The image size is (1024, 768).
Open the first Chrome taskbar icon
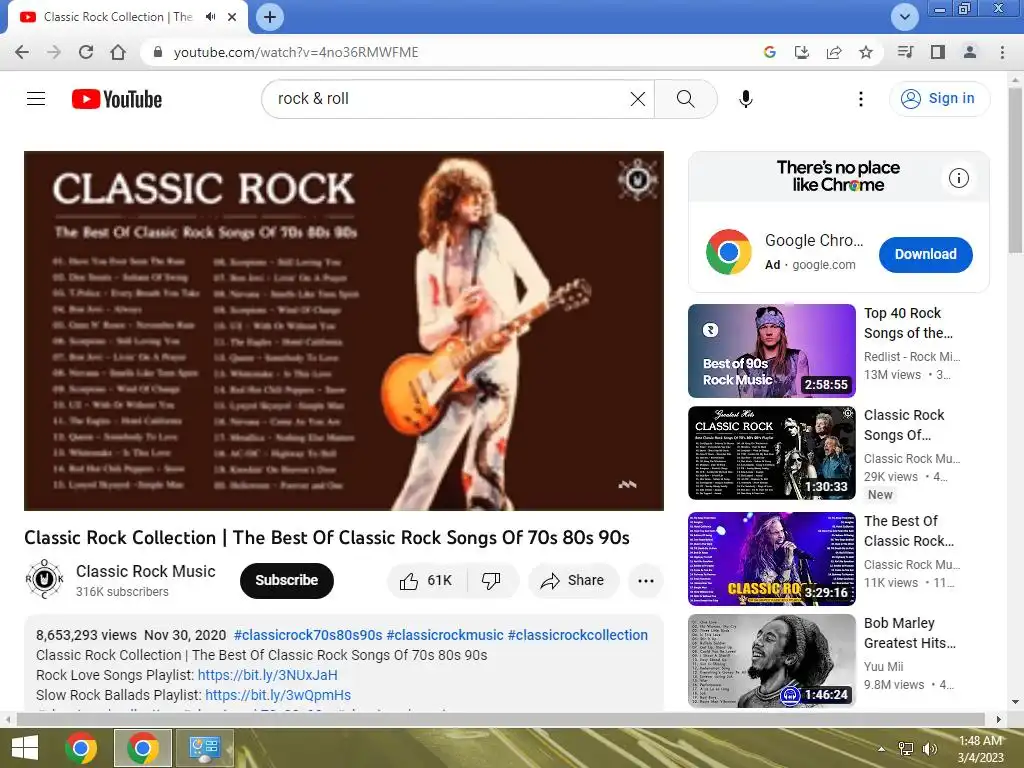81,748
